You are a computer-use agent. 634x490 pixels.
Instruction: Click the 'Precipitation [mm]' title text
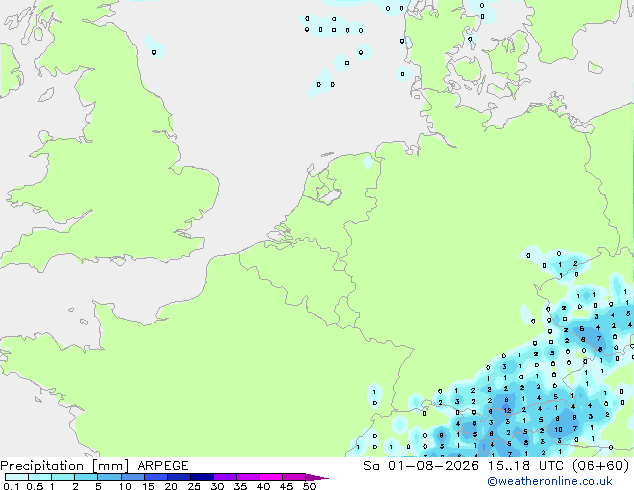[64, 466]
